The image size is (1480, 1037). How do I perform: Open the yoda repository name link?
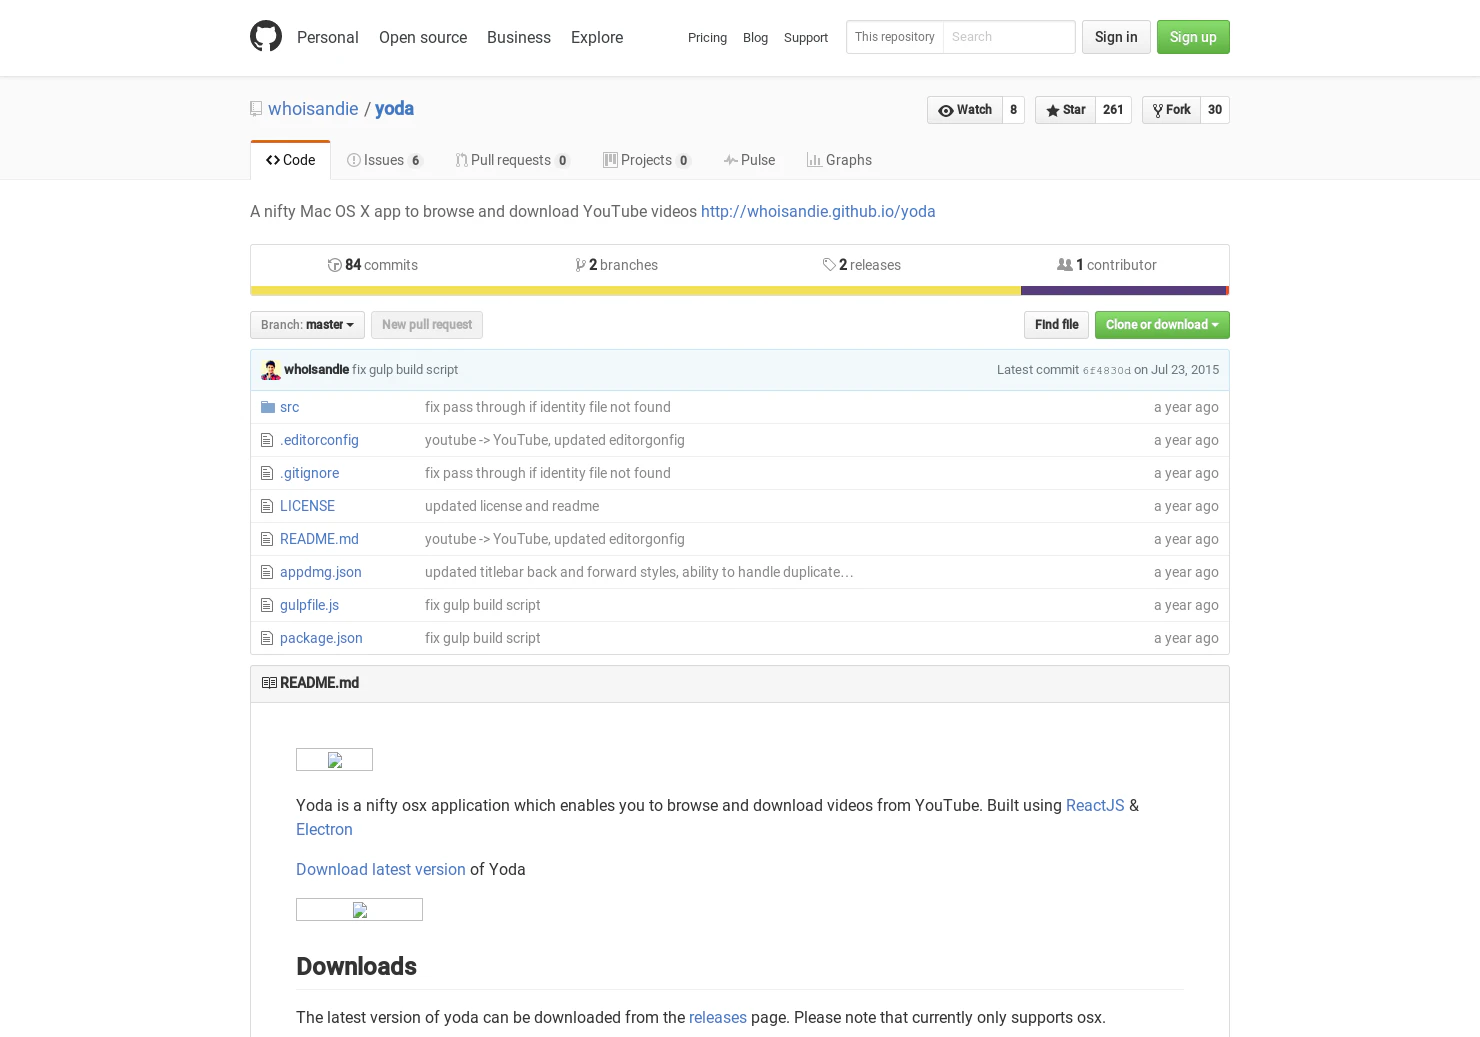(394, 109)
